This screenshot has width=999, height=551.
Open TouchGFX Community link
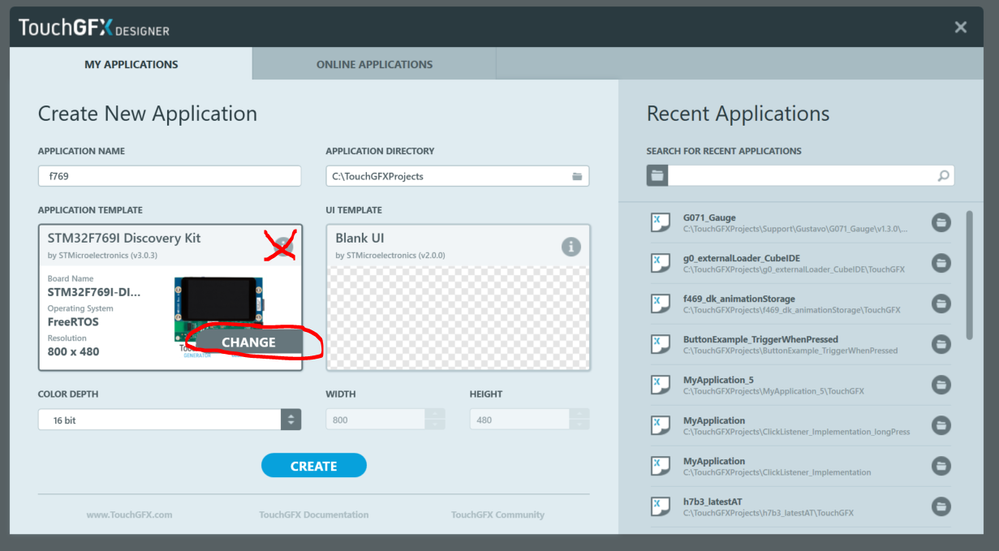[x=498, y=515]
